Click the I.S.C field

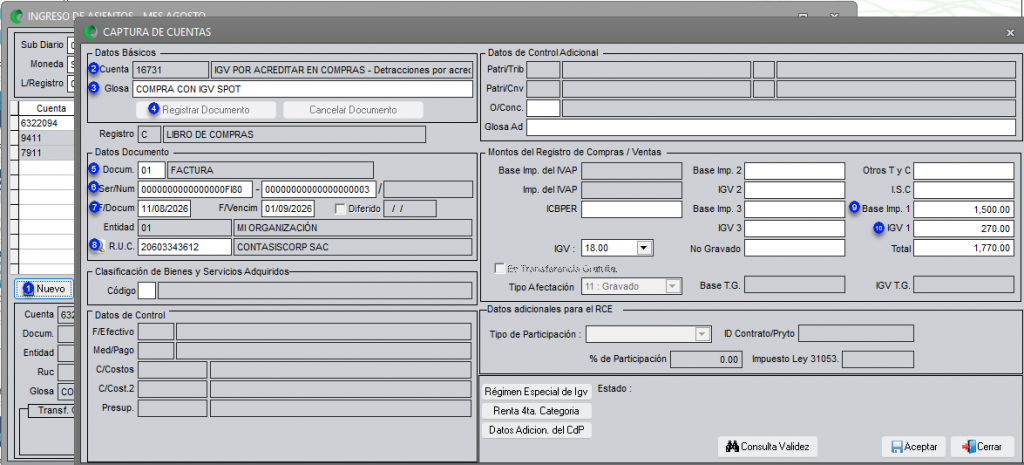963,190
